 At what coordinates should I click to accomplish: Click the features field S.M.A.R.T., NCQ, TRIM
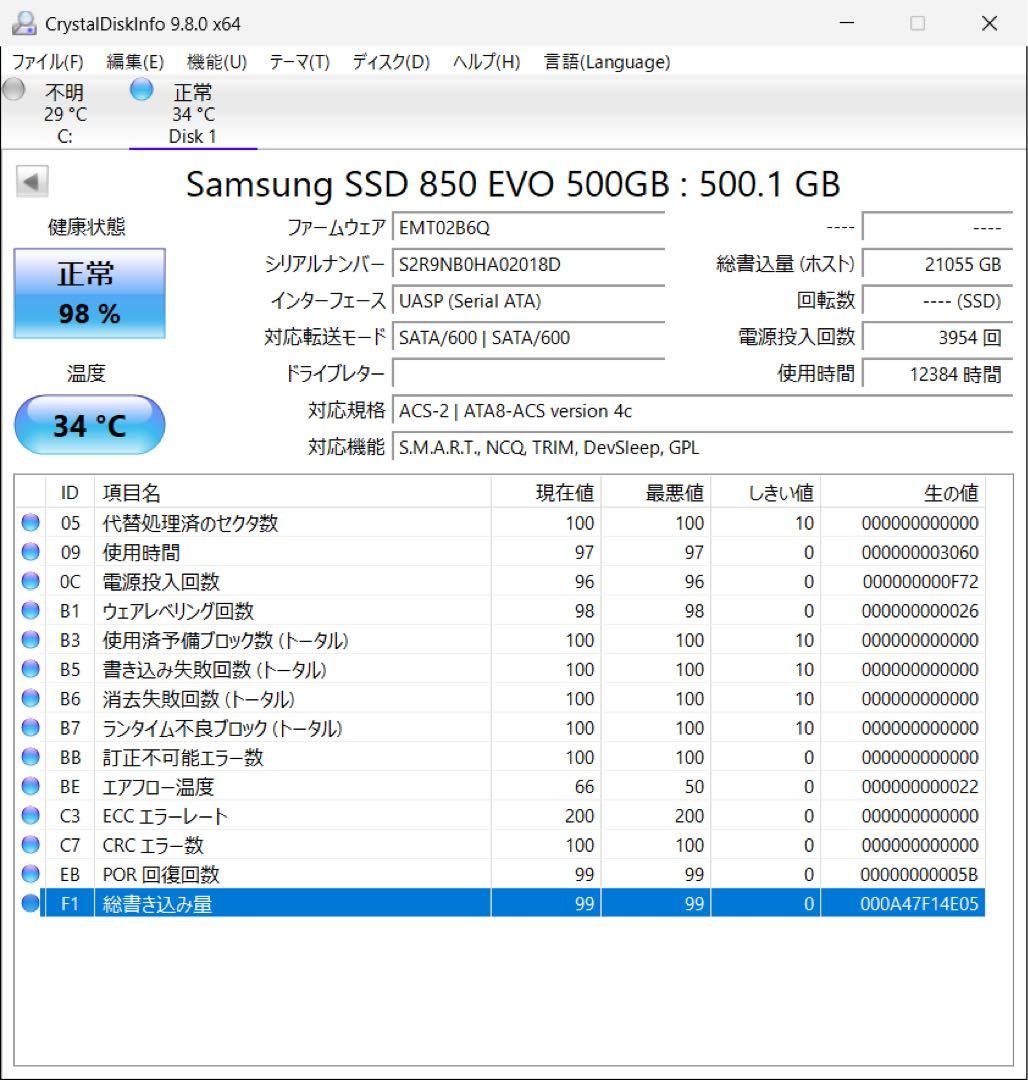point(702,448)
